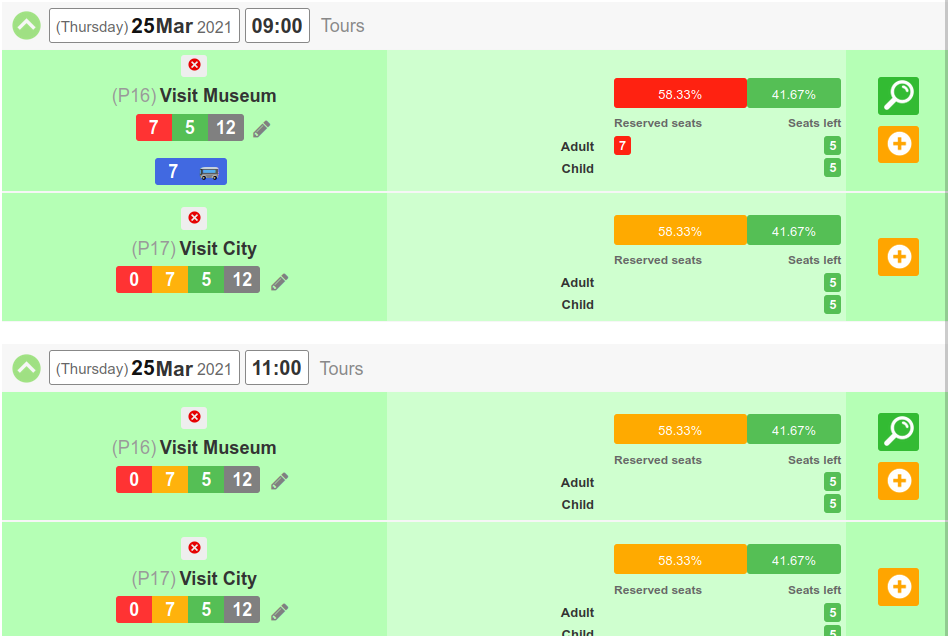The image size is (948, 636).
Task: Collapse the 11:00 tours group chevron
Action: click(x=27, y=368)
